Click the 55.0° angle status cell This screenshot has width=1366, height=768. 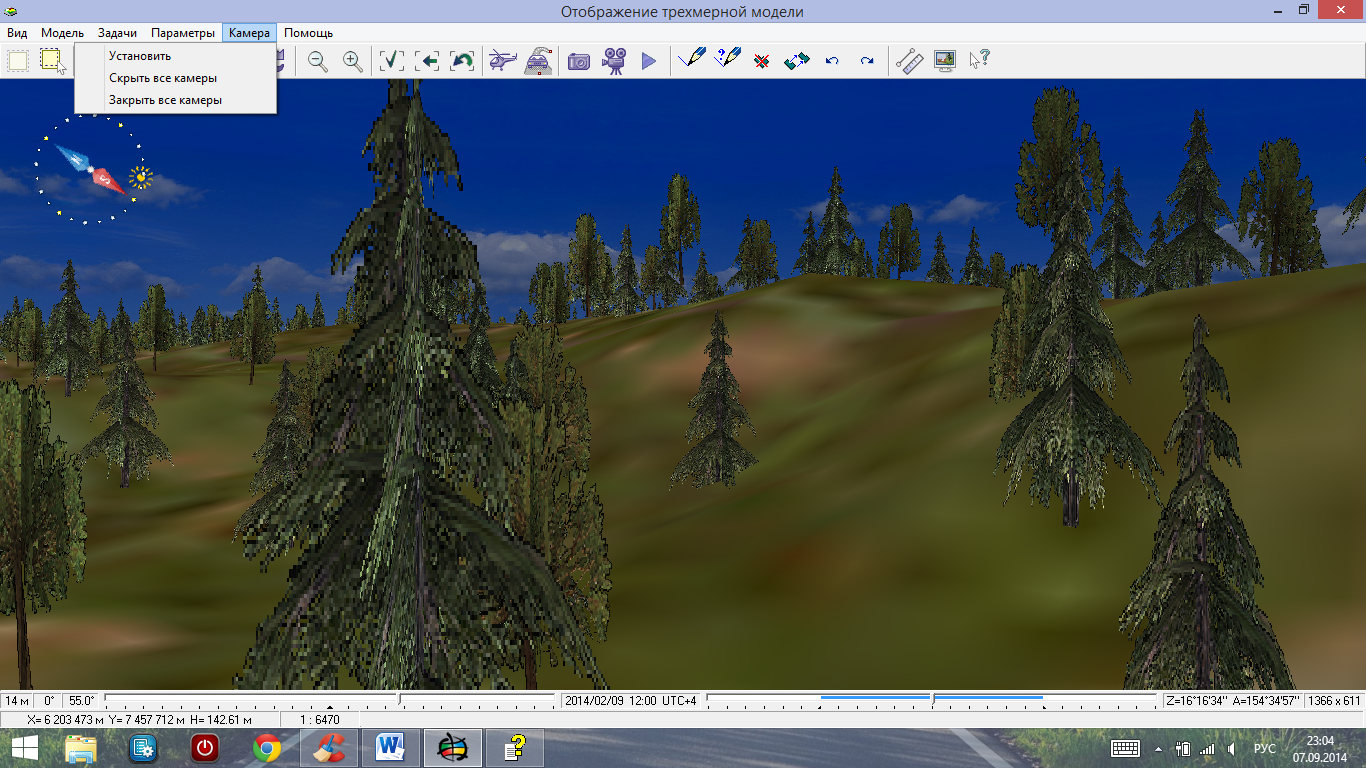click(81, 701)
